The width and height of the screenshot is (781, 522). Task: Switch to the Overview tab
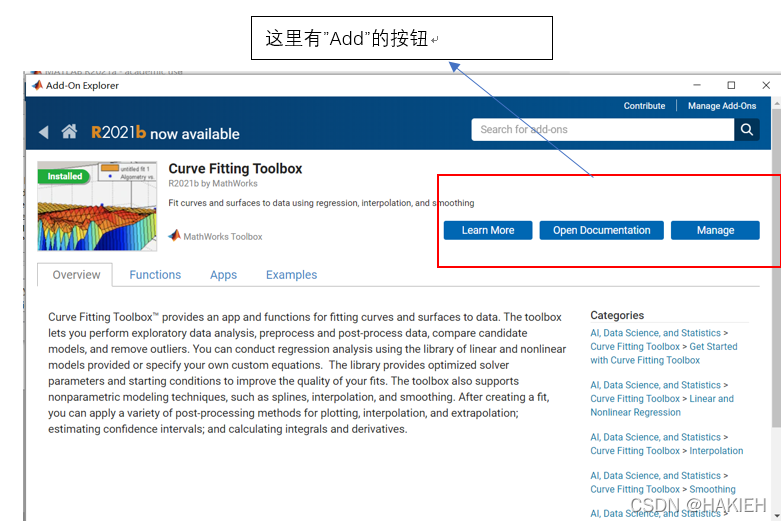pyautogui.click(x=76, y=275)
